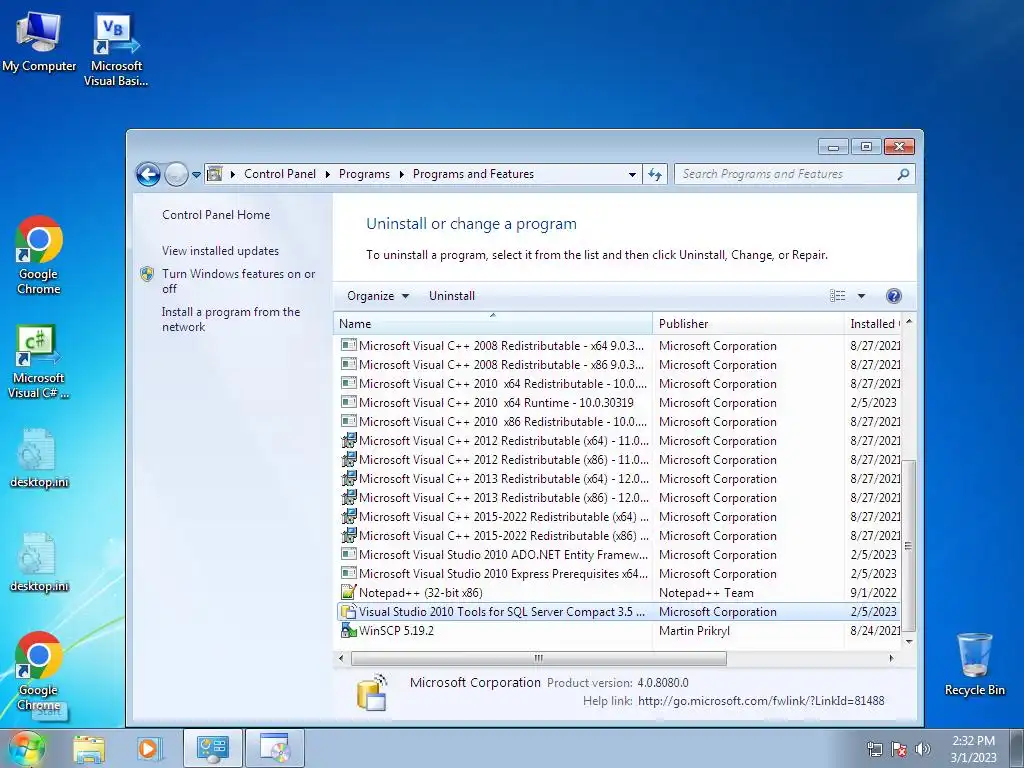Click Notepad++ Team publisher cell
The width and height of the screenshot is (1024, 768).
click(706, 592)
